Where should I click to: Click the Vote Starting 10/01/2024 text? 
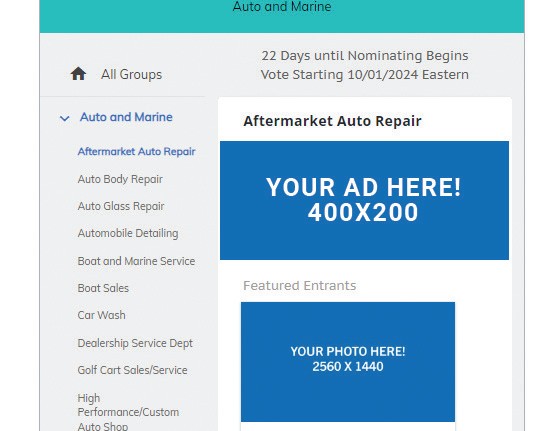(x=365, y=75)
